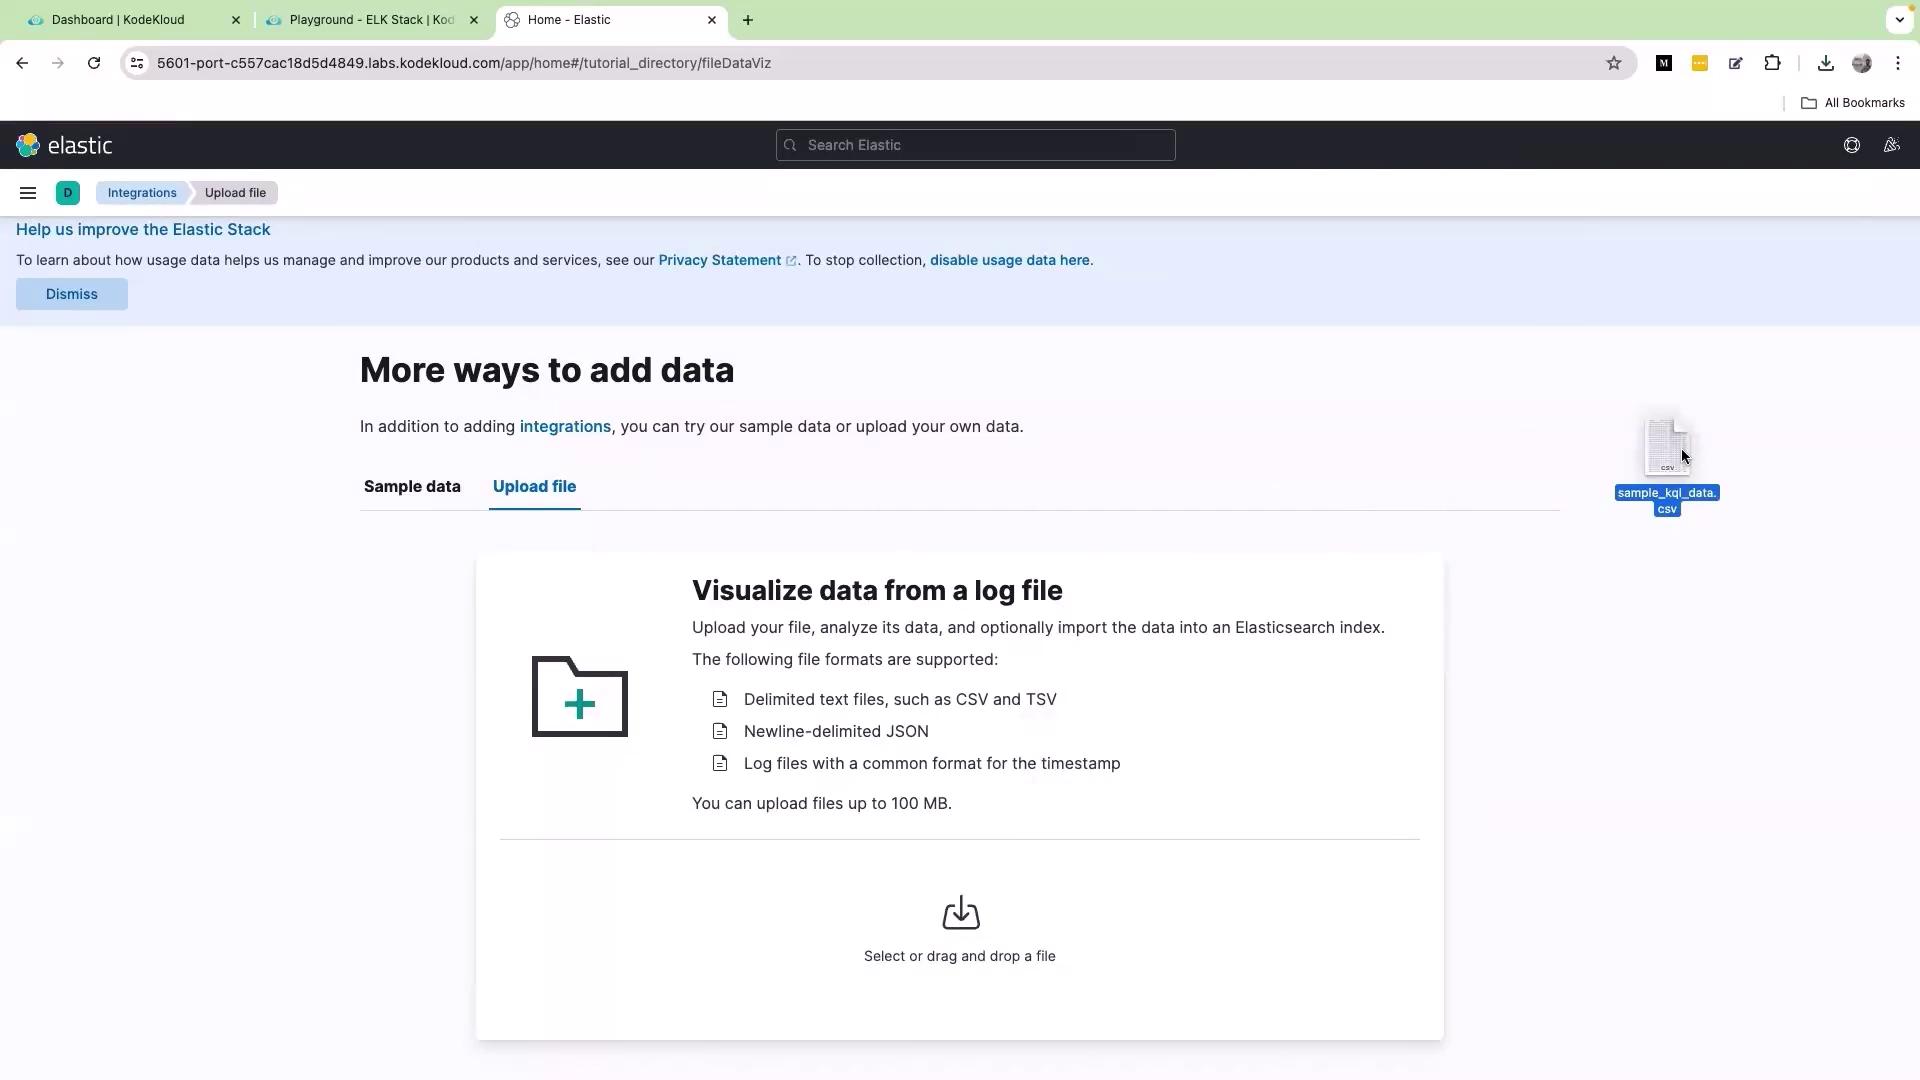Viewport: 1920px width, 1080px height.
Task: Expand the Chrome tab search dropdown
Action: click(1899, 19)
